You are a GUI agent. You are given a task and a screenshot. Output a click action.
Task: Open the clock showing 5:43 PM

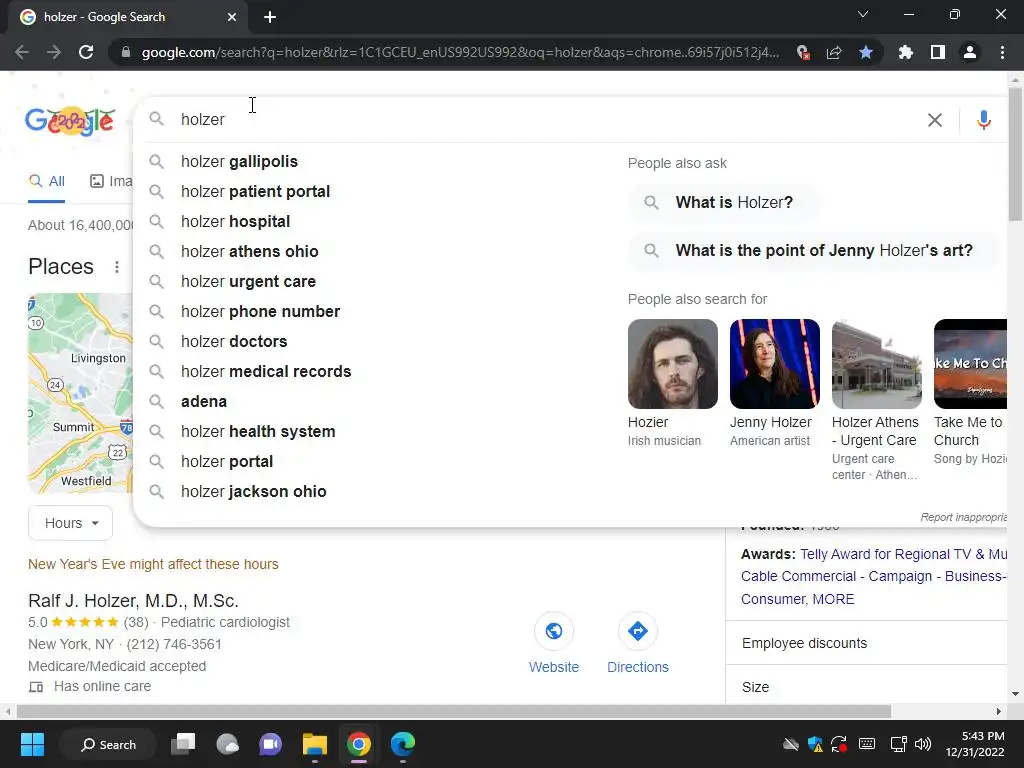(974, 744)
